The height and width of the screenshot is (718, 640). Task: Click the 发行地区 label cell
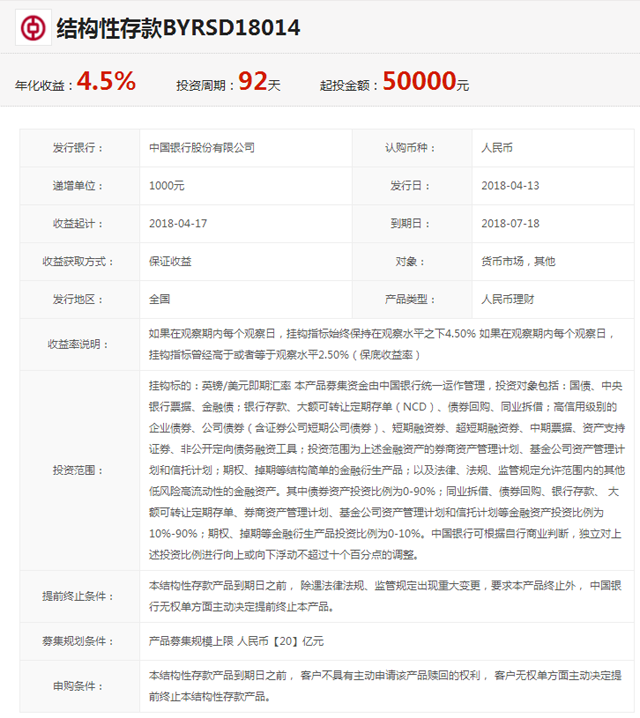point(80,299)
